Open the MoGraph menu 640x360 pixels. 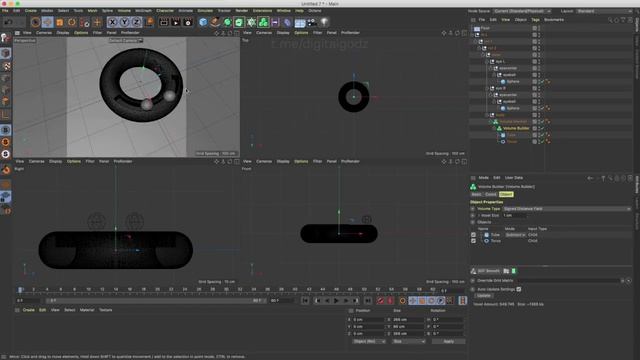click(143, 11)
